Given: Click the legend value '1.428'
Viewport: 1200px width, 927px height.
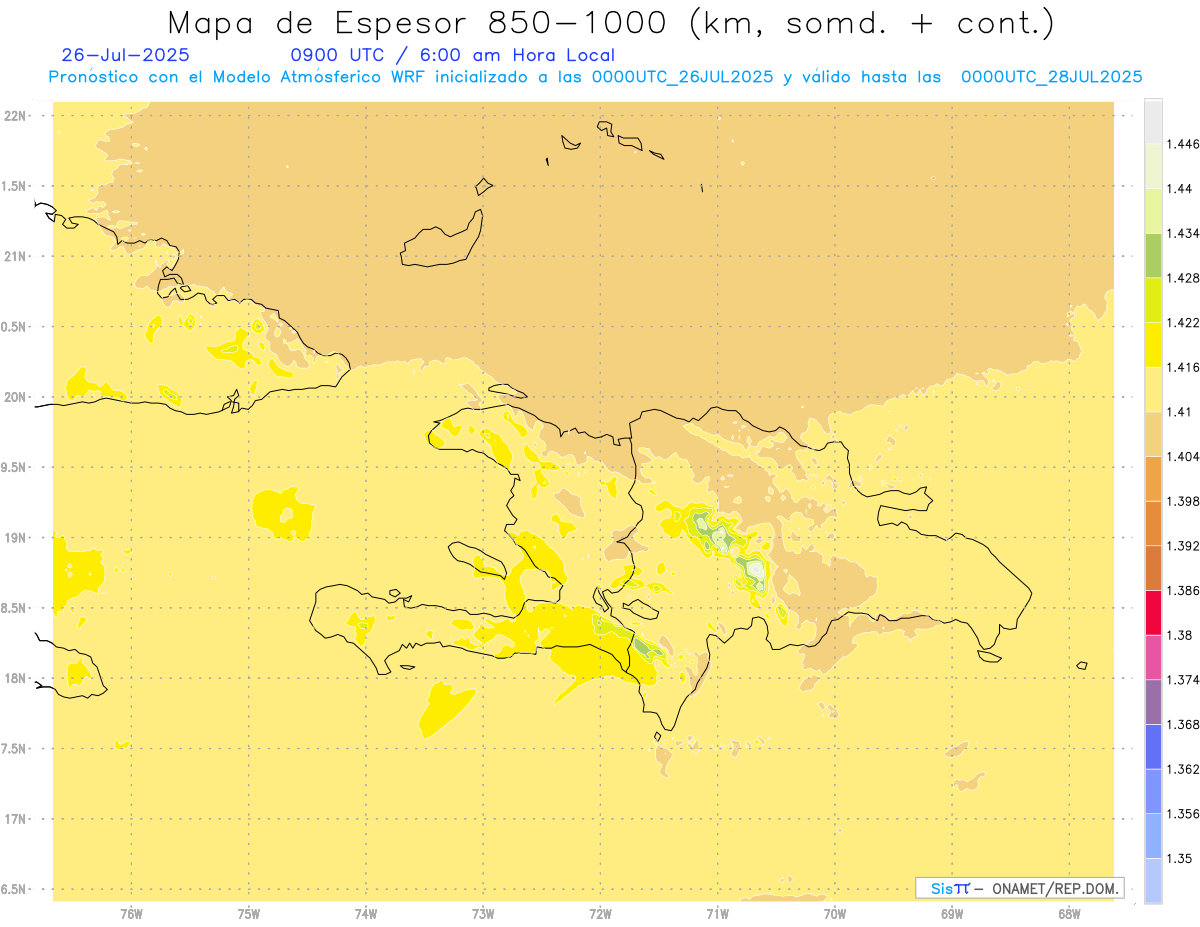Looking at the screenshot, I should click(x=1182, y=278).
